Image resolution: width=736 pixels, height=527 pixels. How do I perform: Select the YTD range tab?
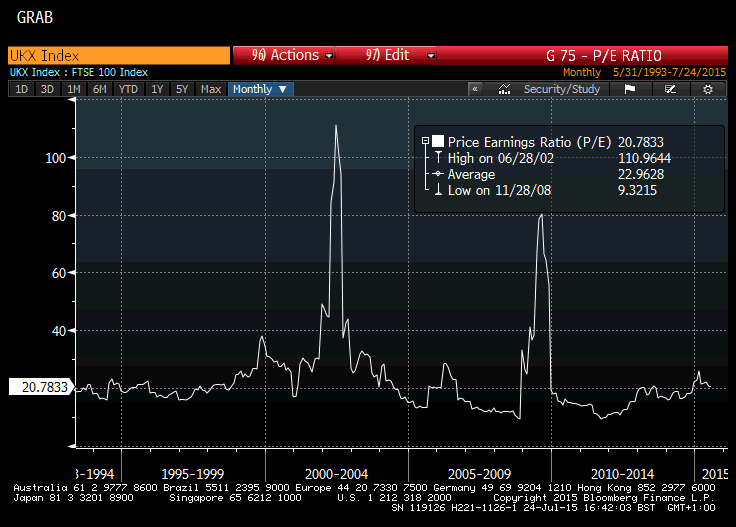pos(128,89)
